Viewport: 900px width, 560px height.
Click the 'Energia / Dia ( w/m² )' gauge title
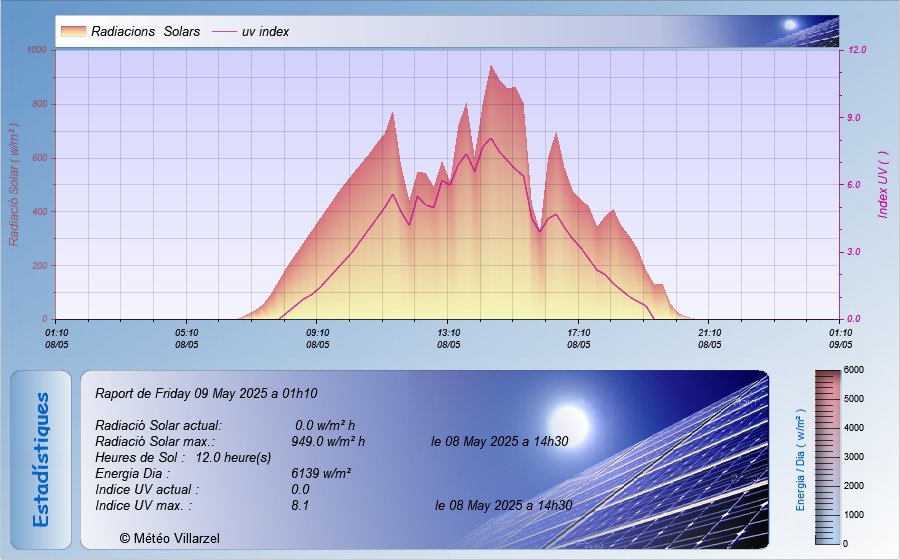801,460
